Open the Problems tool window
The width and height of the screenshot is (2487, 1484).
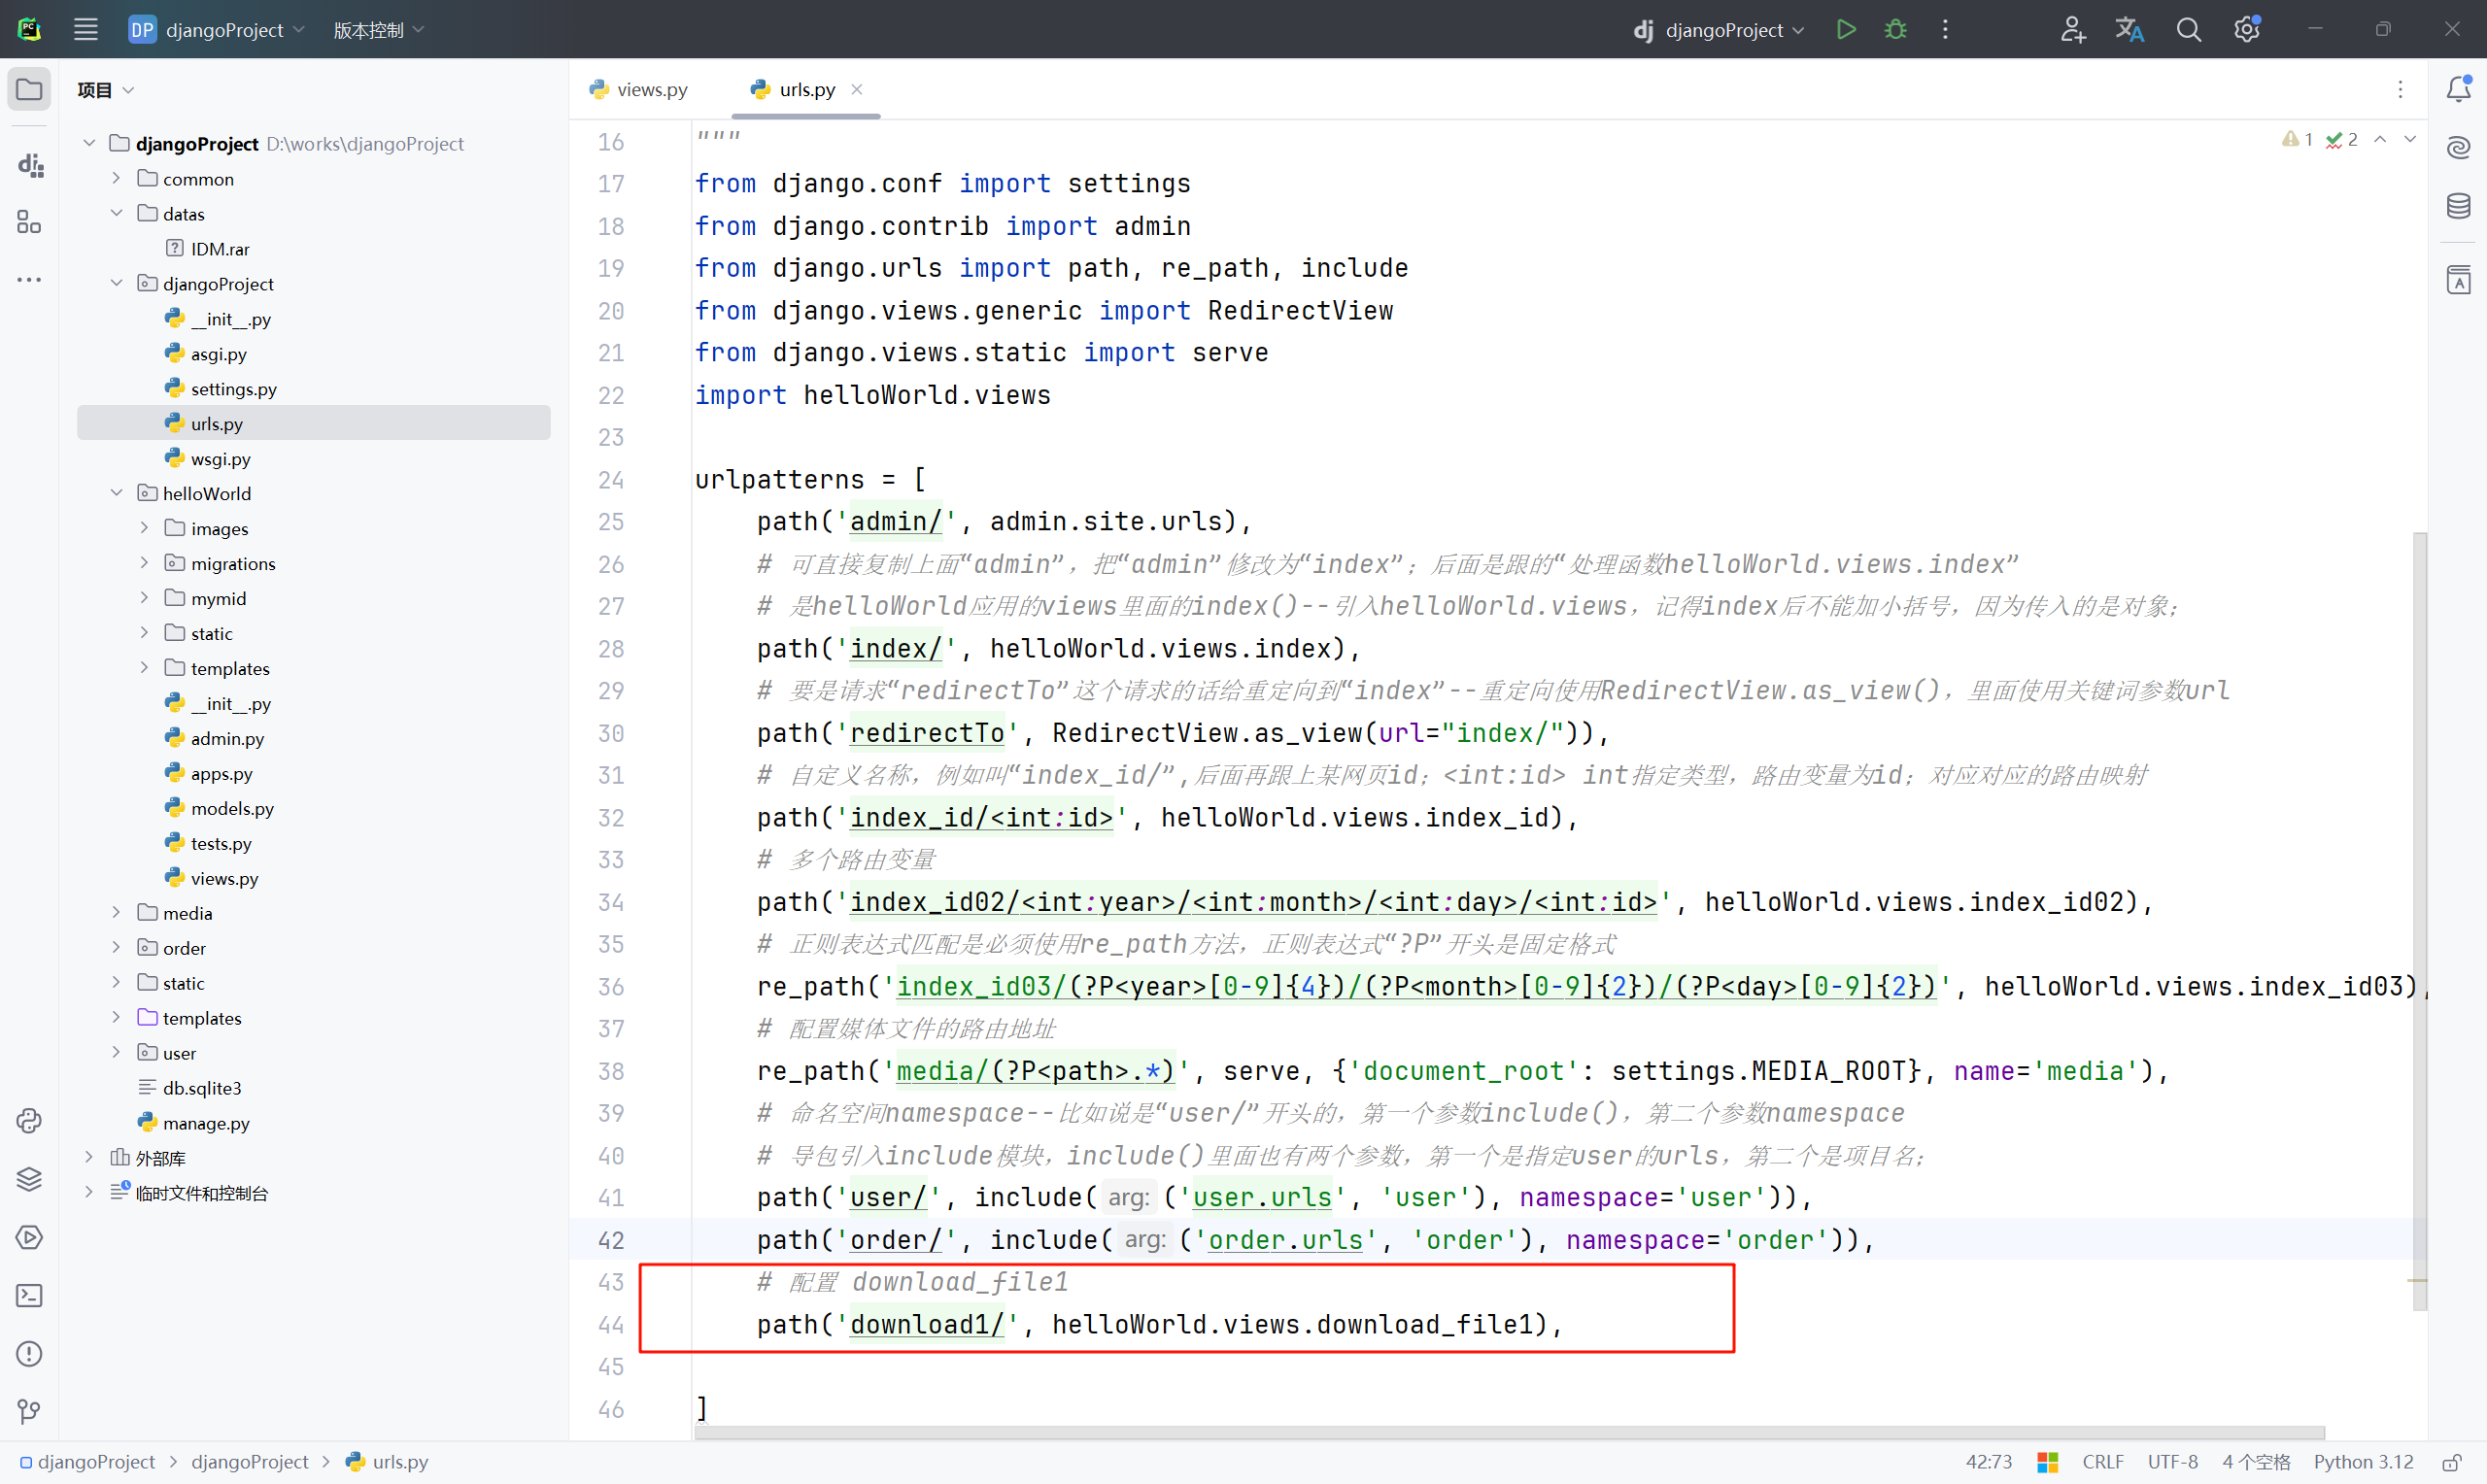(x=29, y=1353)
